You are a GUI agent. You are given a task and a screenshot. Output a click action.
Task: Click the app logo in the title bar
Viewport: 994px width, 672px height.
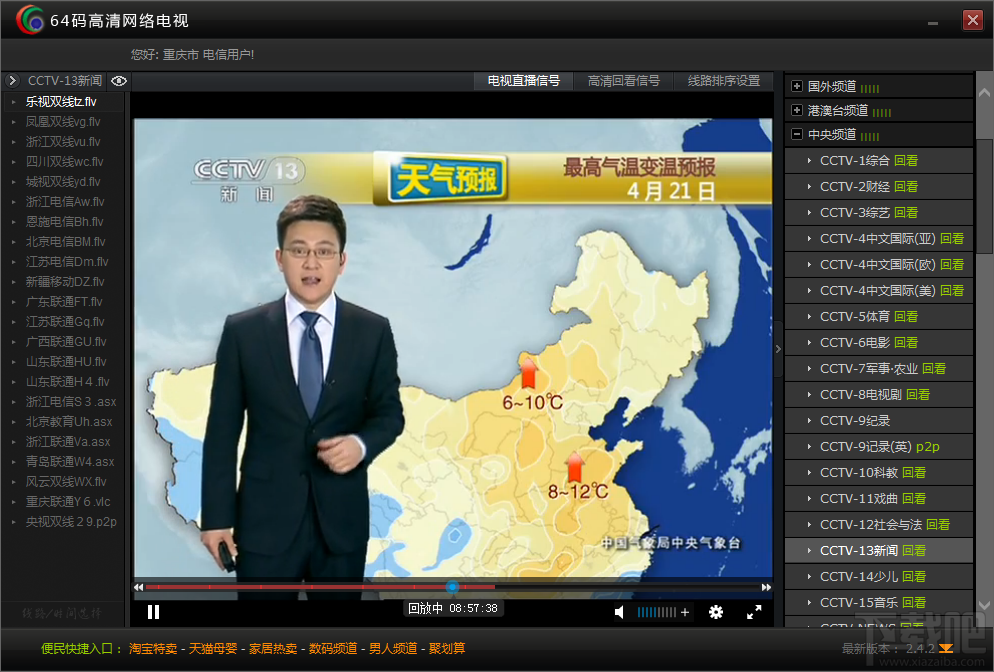[28, 18]
